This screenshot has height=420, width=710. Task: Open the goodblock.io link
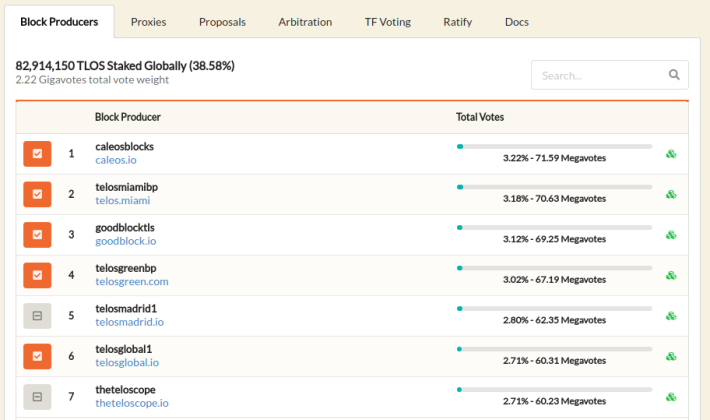[125, 241]
